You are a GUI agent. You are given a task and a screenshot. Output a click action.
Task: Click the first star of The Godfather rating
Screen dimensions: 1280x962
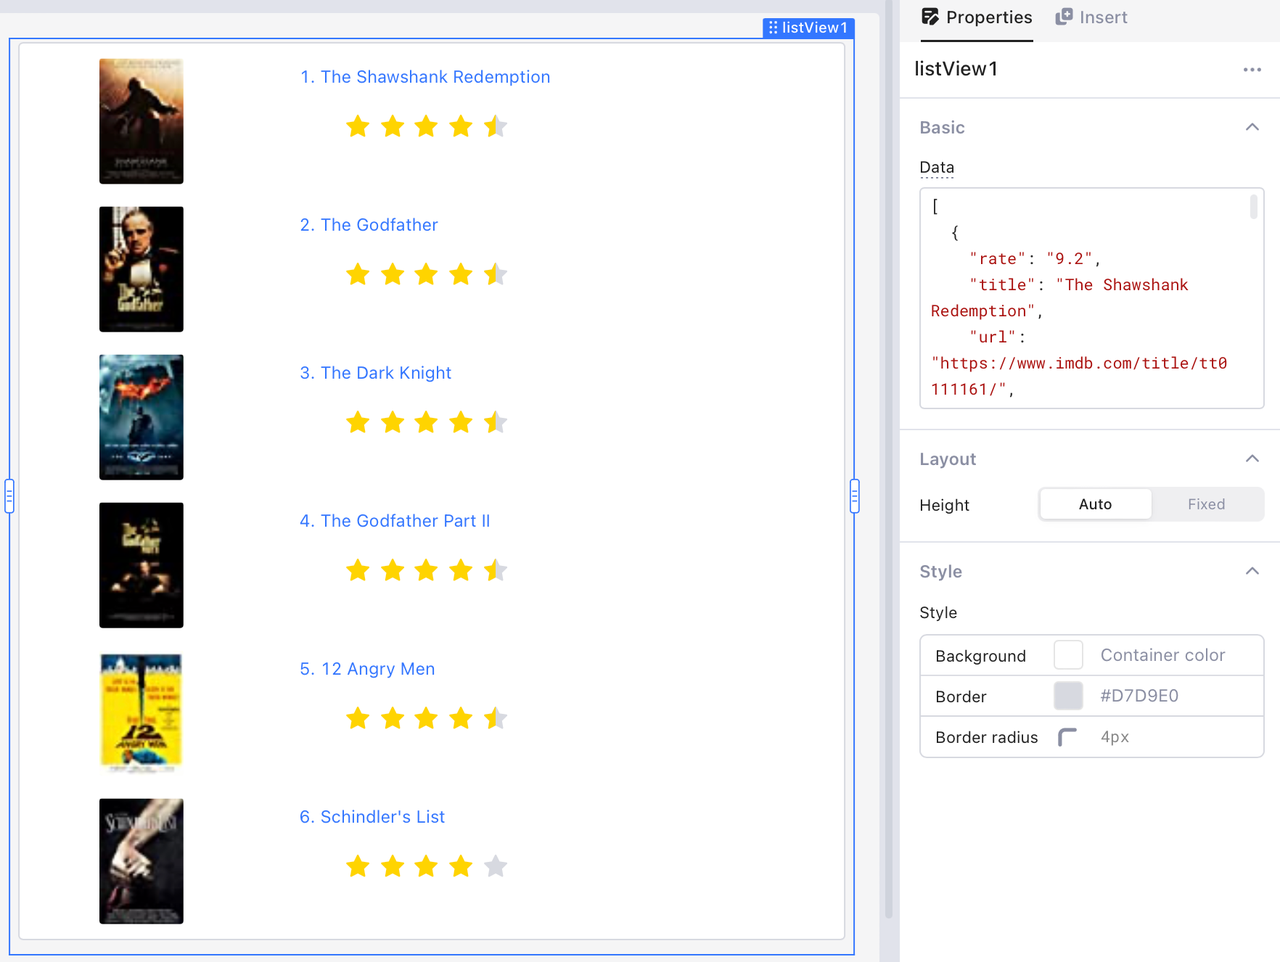(358, 274)
